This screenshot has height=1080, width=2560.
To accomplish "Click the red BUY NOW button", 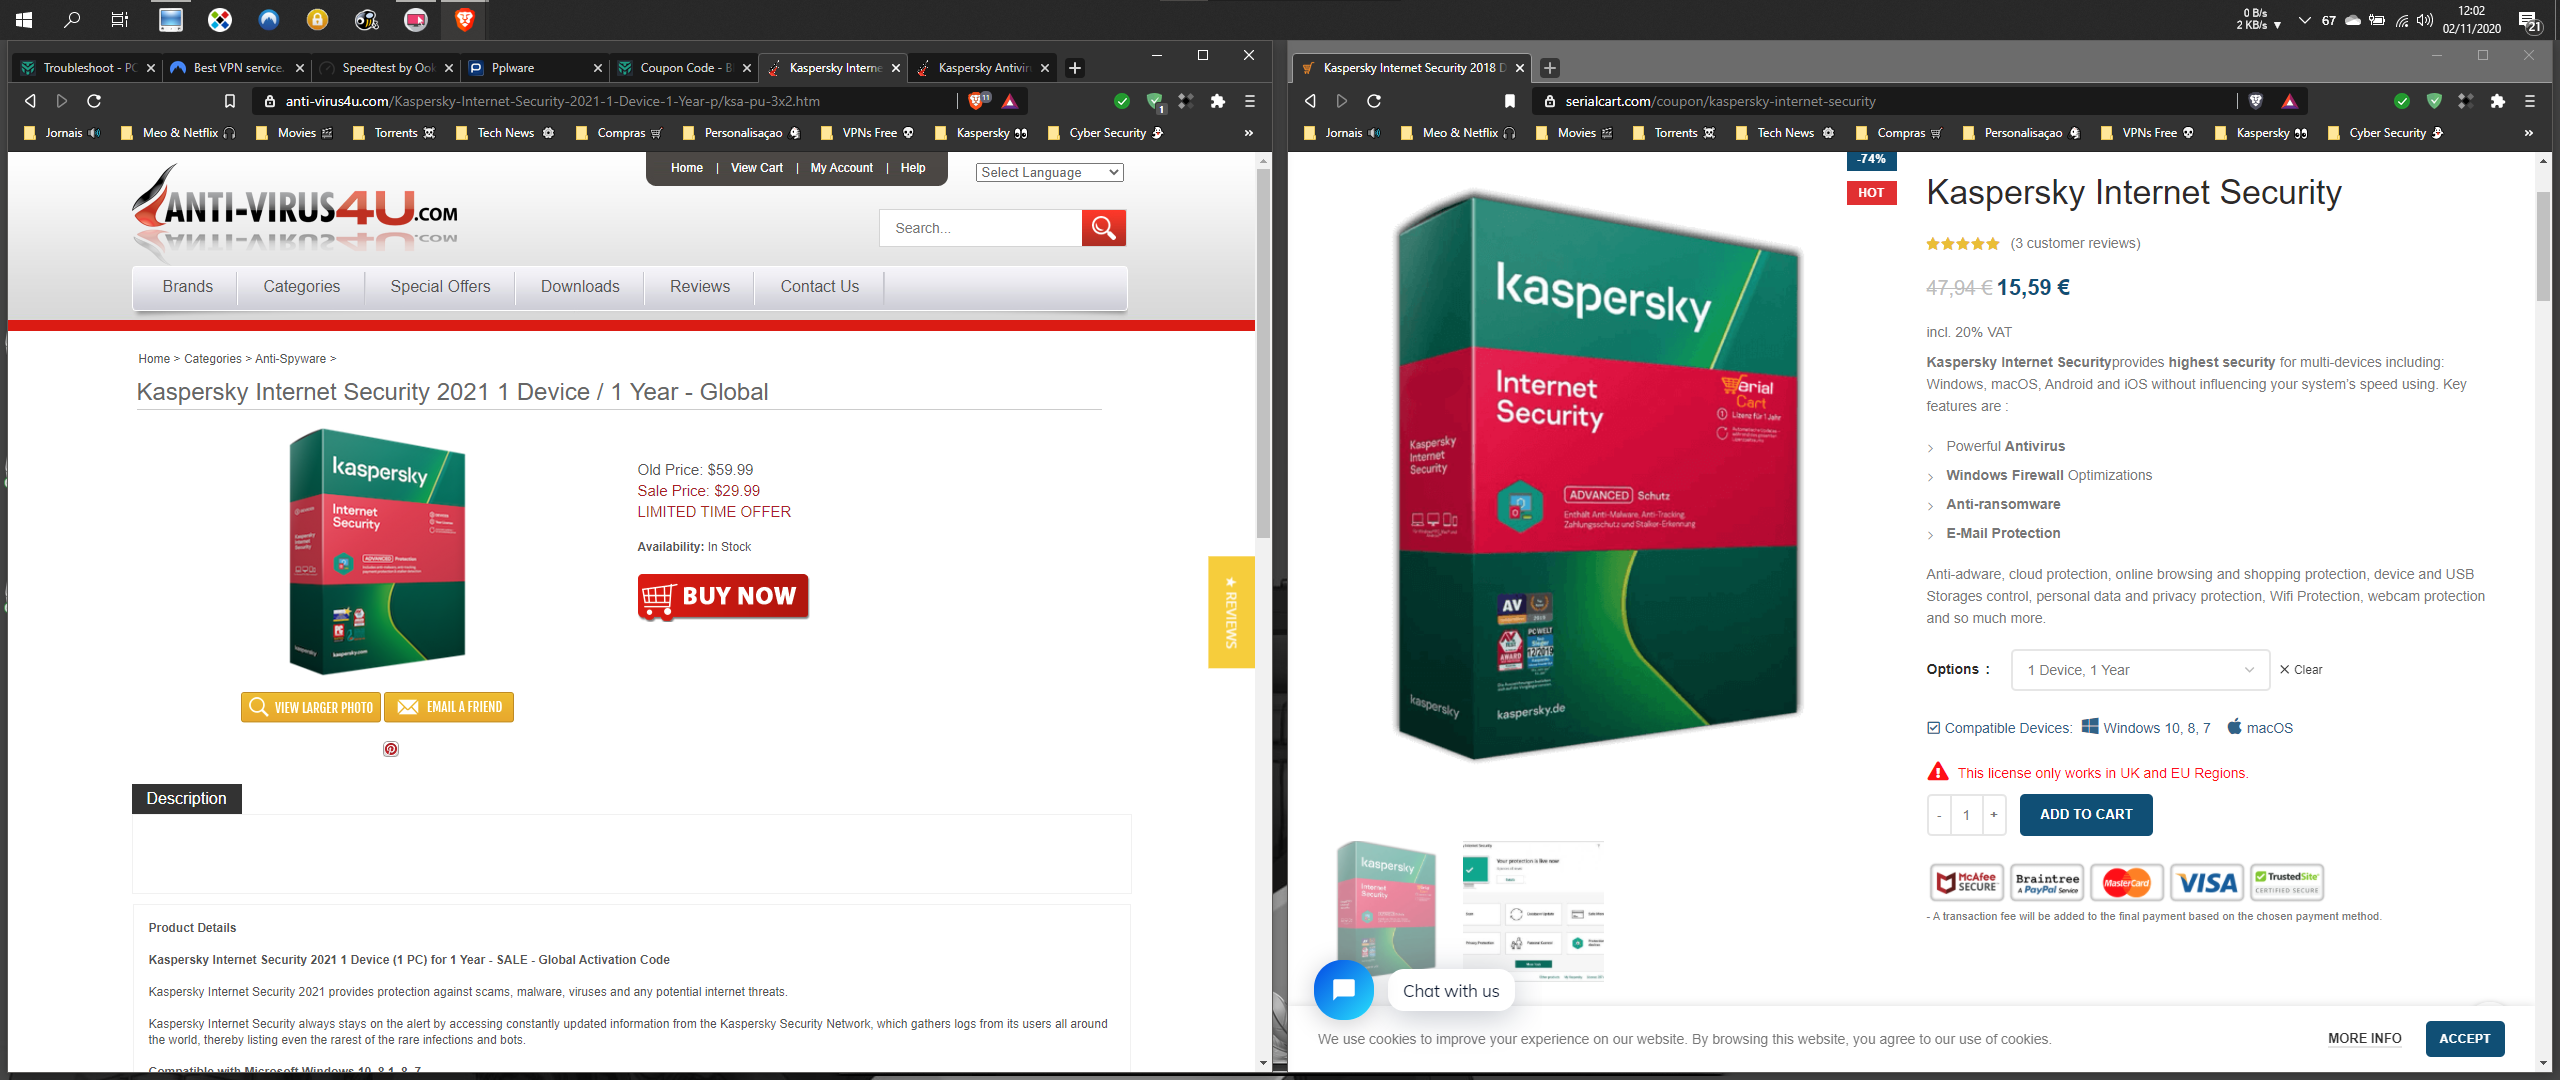I will pos(723,596).
